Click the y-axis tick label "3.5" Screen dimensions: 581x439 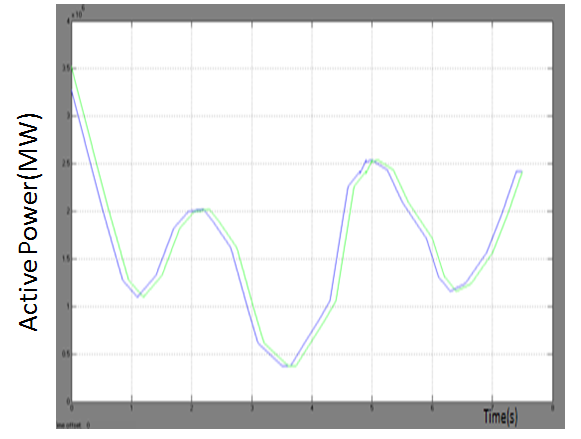[x=66, y=69]
